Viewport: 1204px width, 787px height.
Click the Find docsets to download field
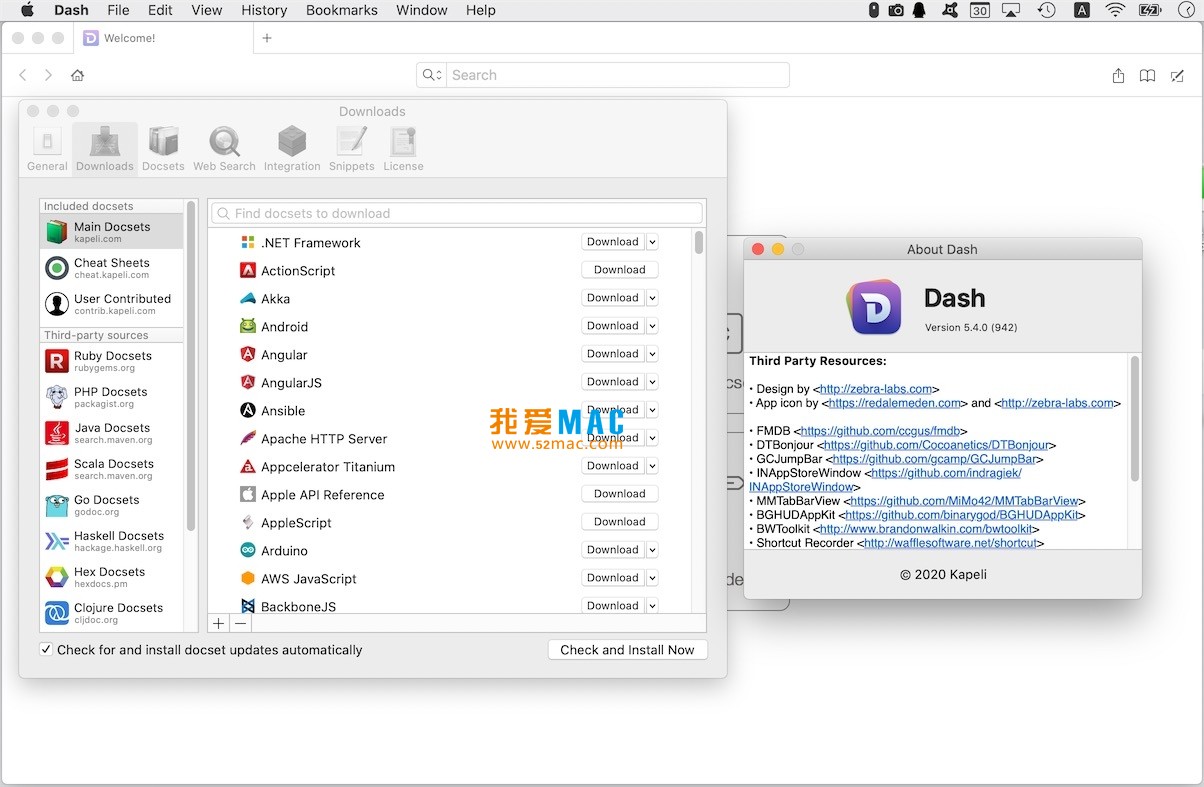(x=456, y=213)
